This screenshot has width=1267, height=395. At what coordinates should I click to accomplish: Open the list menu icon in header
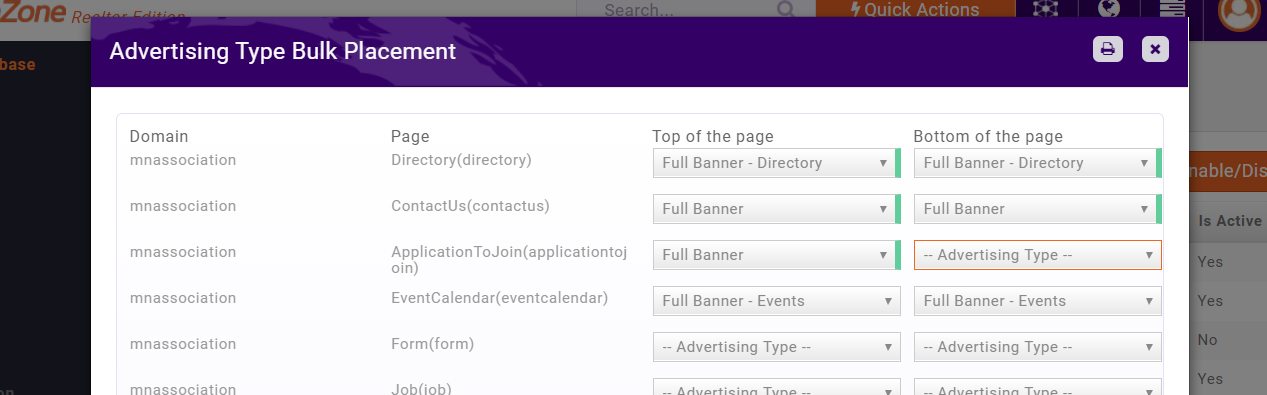tap(1171, 9)
